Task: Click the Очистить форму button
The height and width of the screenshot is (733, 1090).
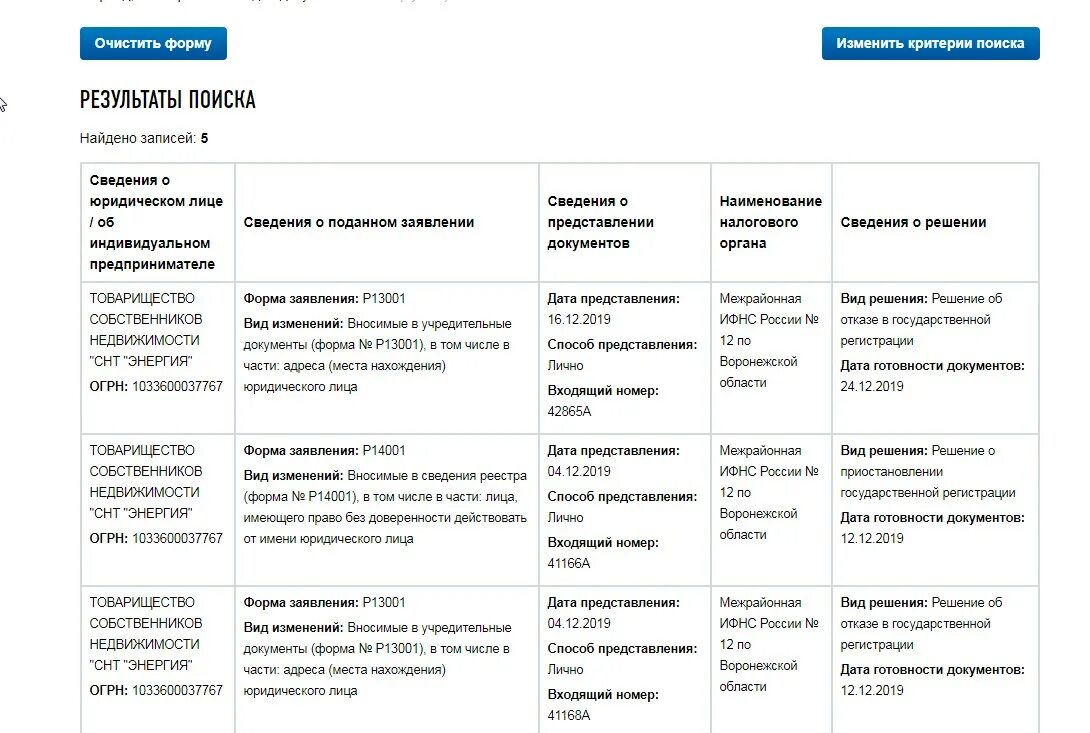Action: point(153,44)
